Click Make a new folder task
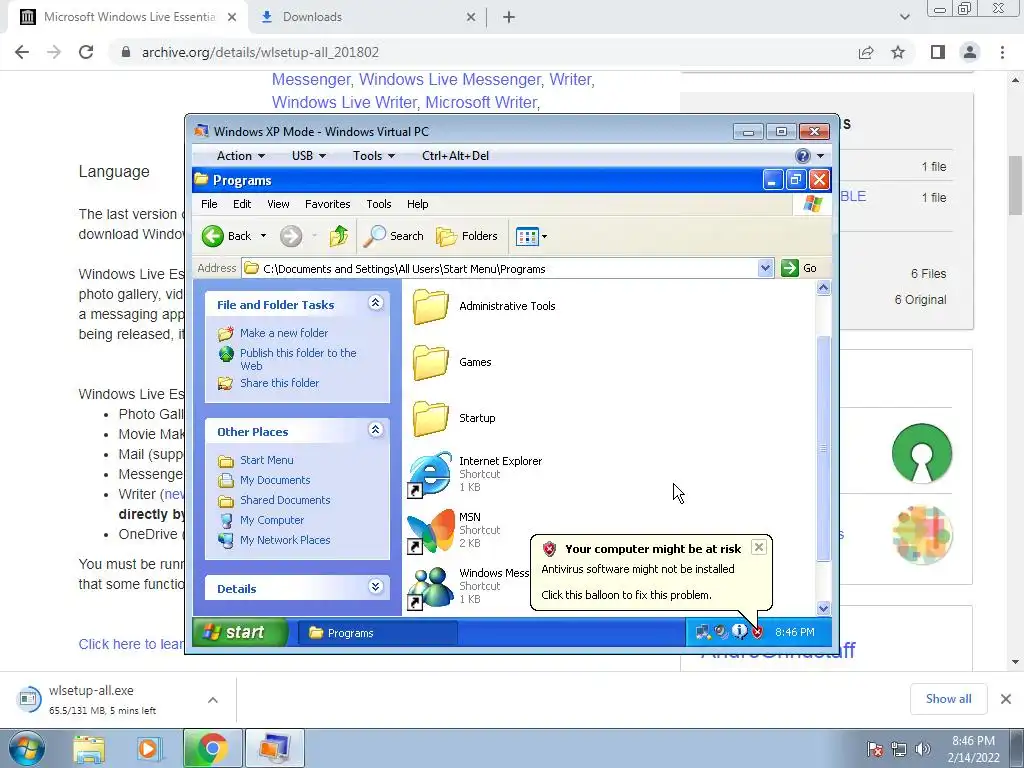 (283, 333)
